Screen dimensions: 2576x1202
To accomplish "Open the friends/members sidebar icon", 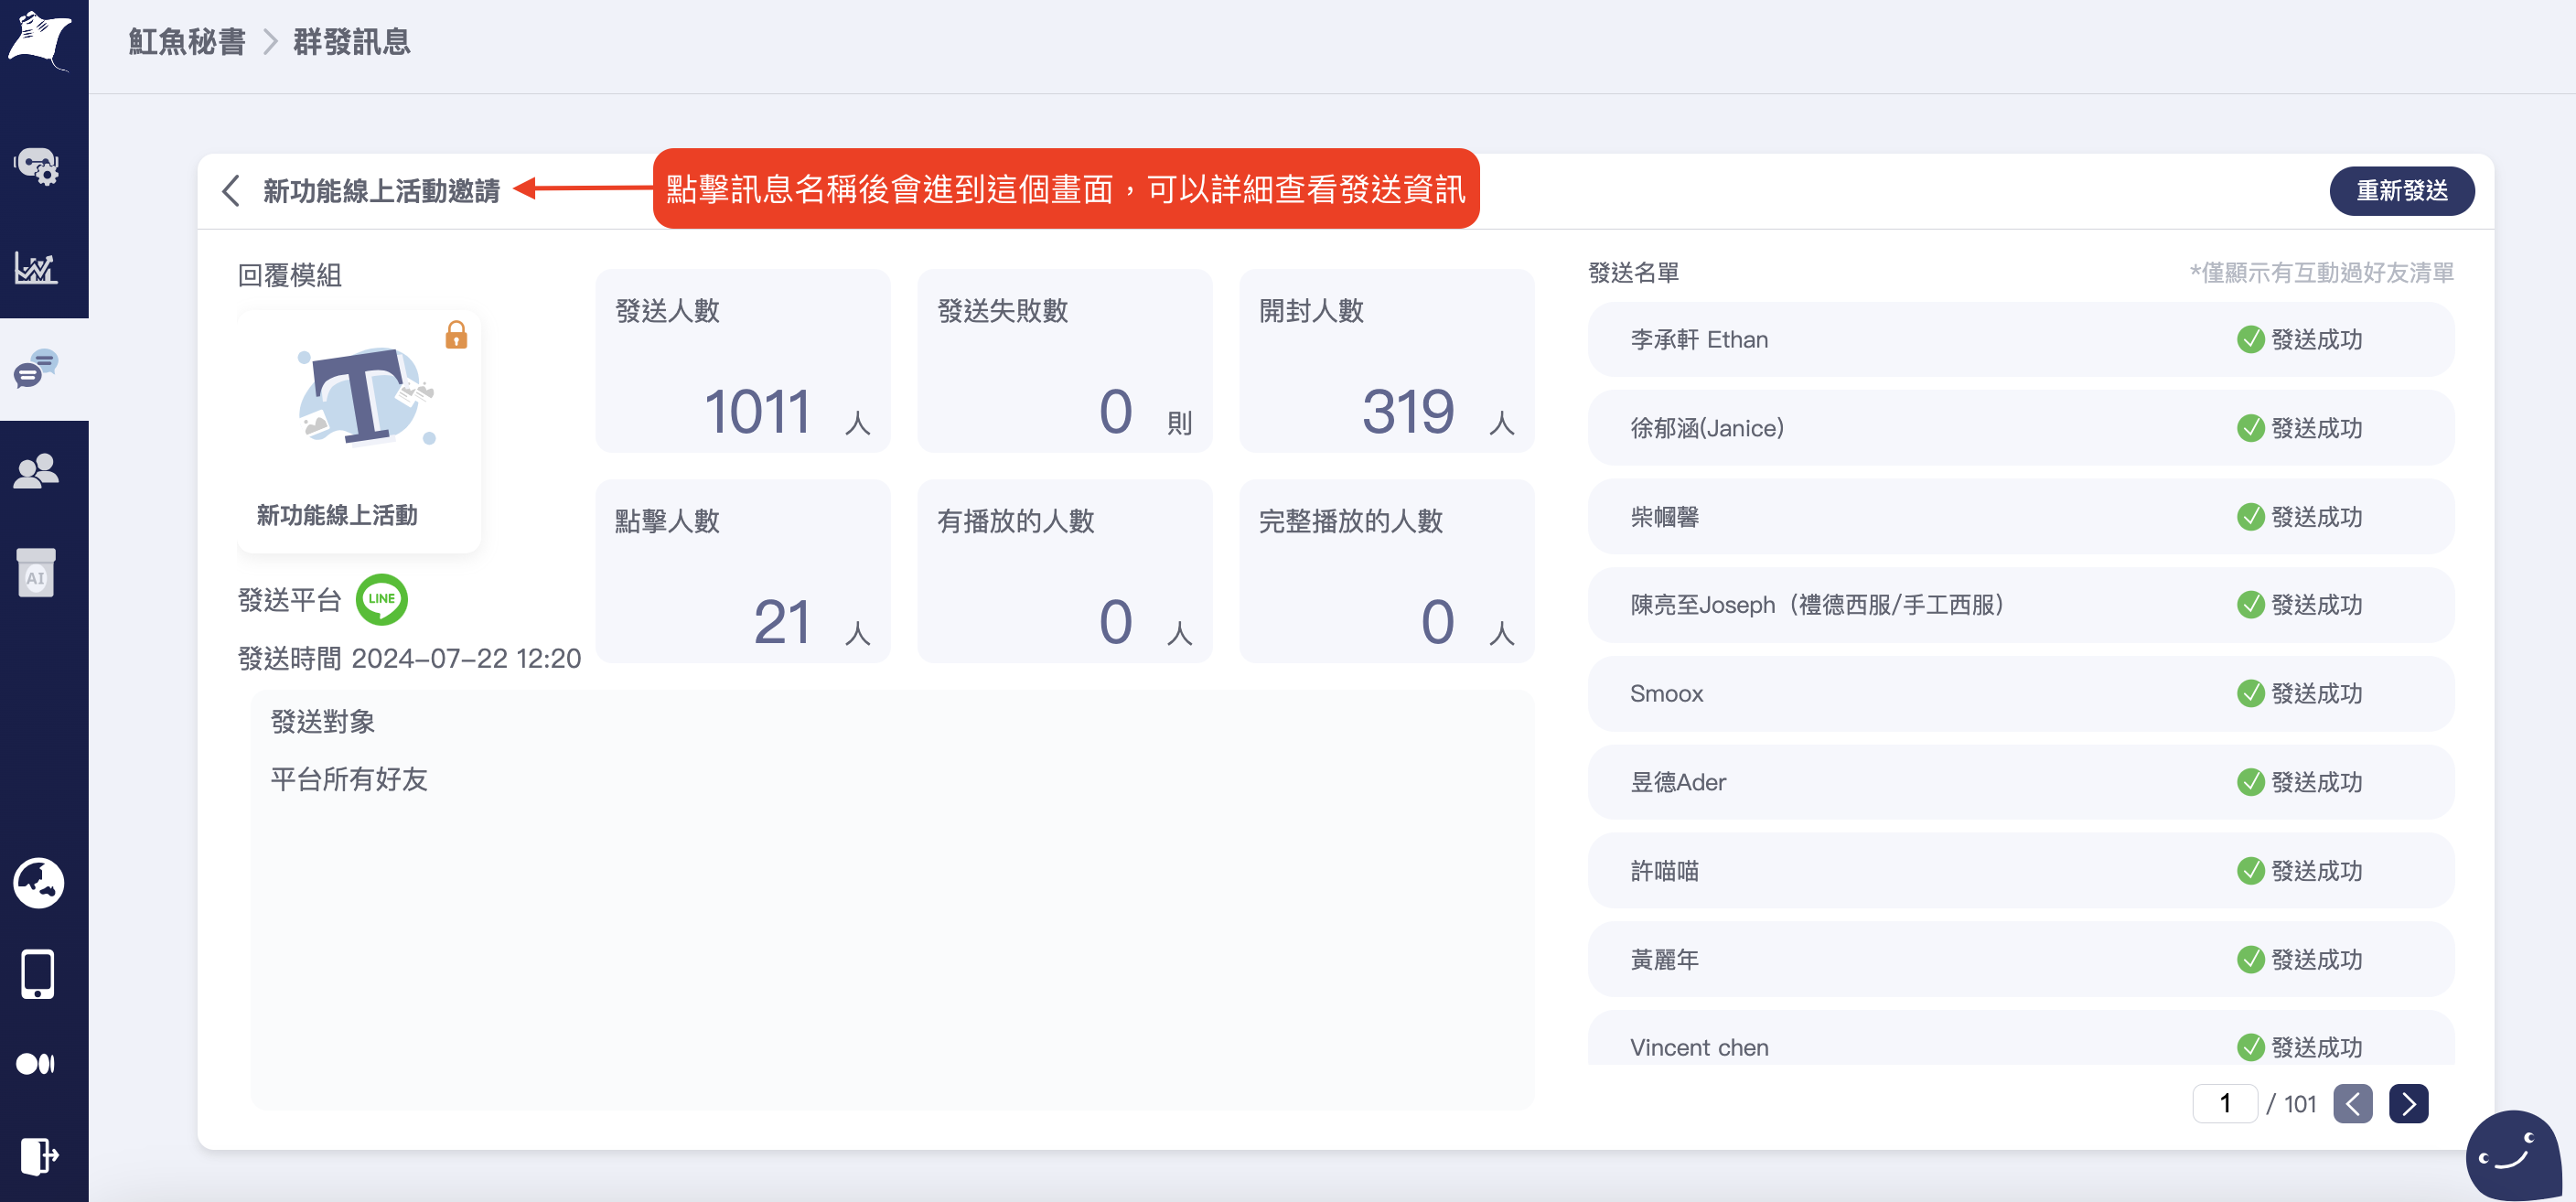I will (37, 471).
